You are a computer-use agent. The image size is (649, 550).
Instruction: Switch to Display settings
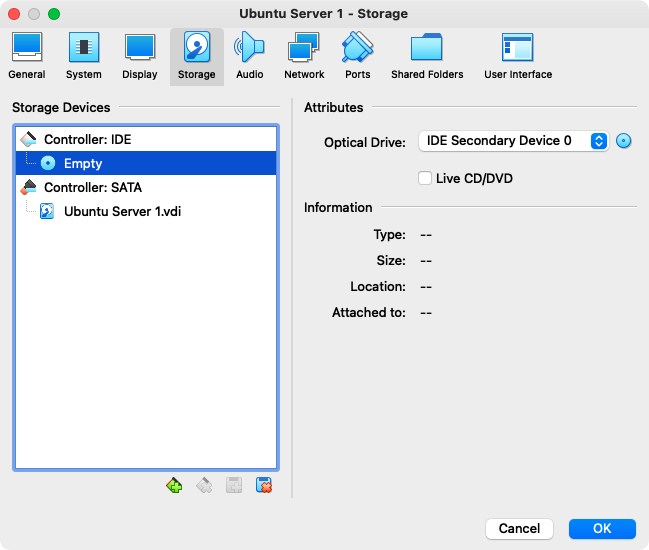[x=140, y=56]
